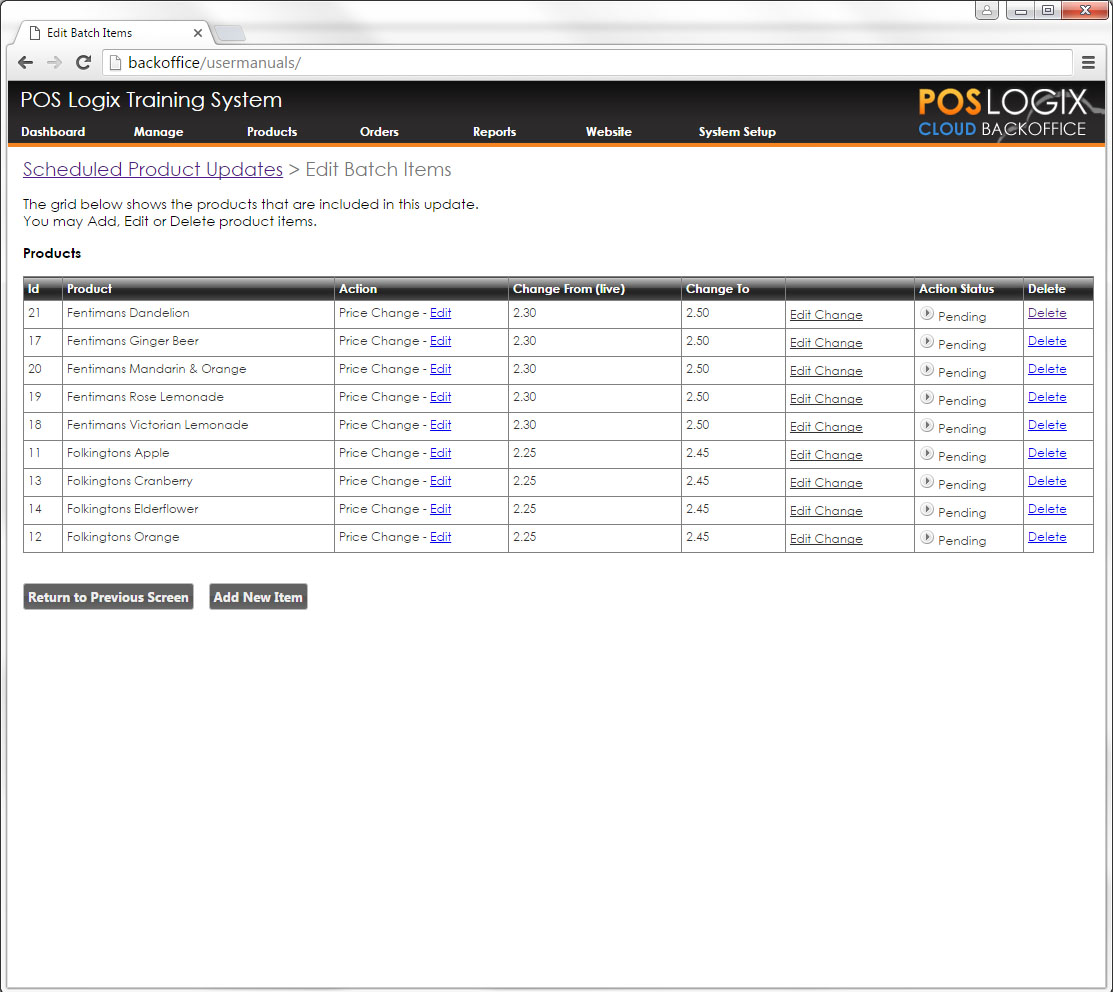This screenshot has height=992, width=1113.
Task: Click Pending status icon for Fentimans Ginger Beer
Action: [926, 341]
